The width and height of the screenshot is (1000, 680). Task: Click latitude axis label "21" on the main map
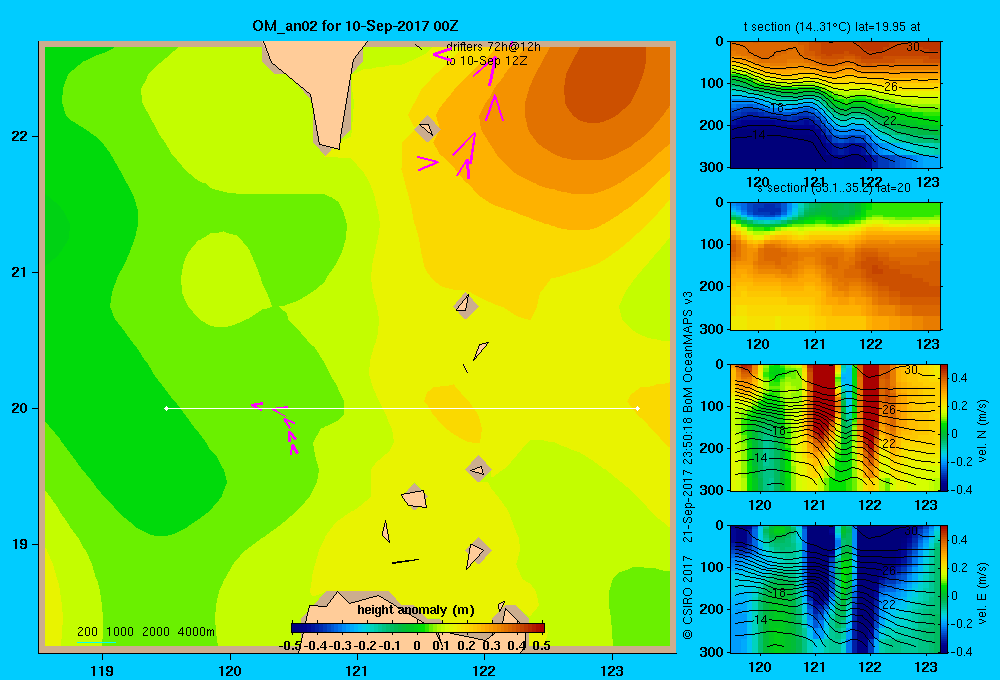(20, 272)
